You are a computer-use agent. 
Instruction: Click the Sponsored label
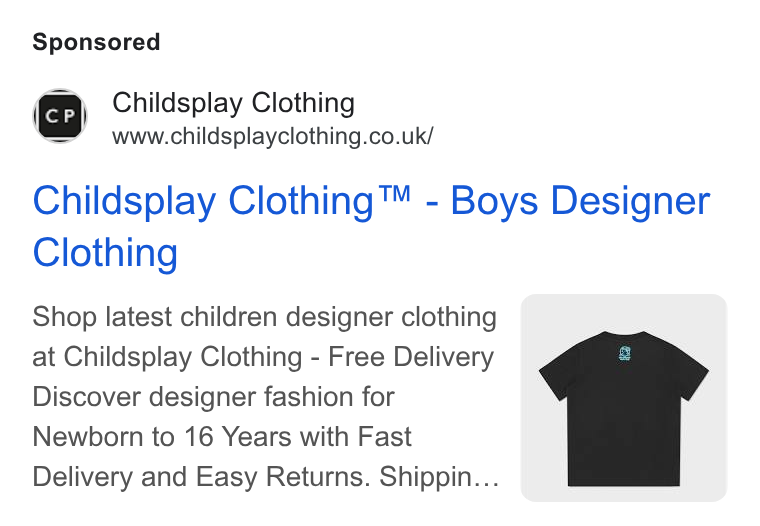[96, 42]
